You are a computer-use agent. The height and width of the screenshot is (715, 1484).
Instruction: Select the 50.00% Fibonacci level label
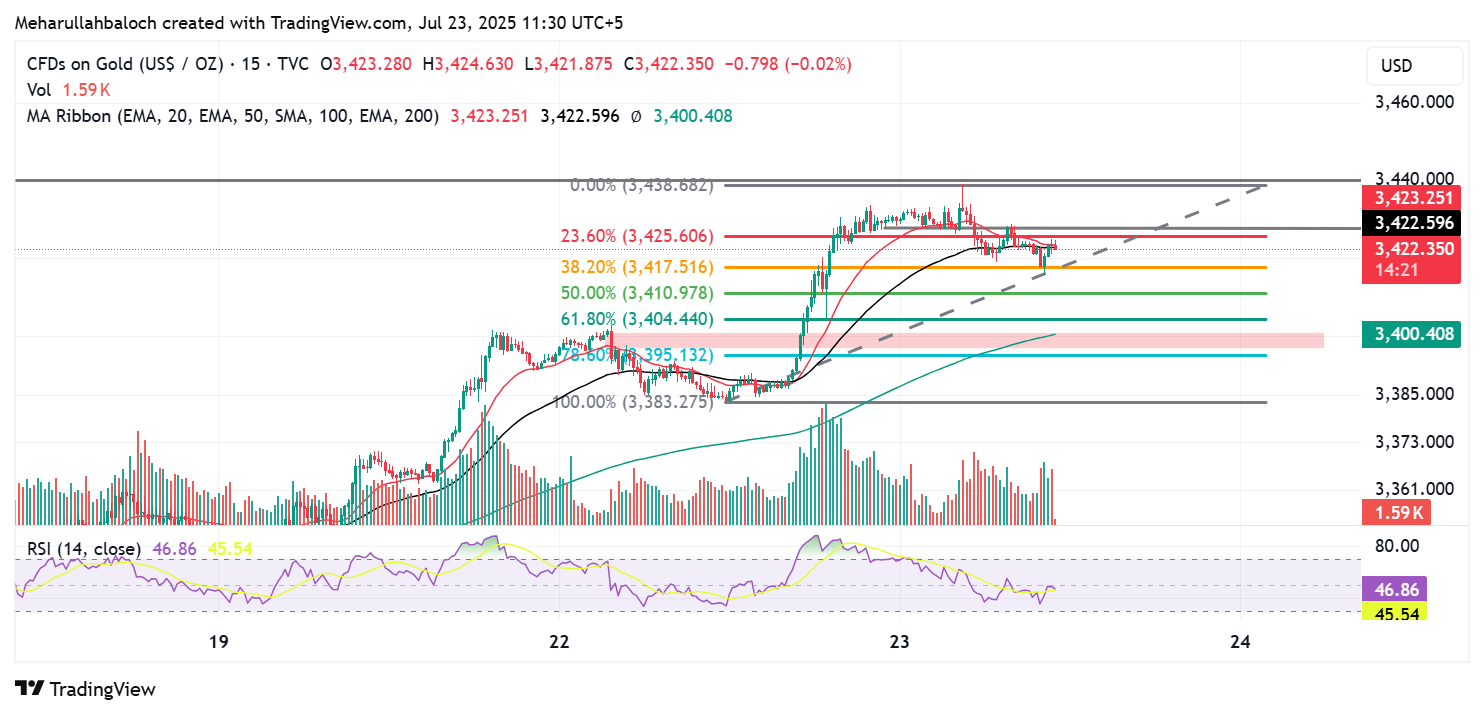637,293
